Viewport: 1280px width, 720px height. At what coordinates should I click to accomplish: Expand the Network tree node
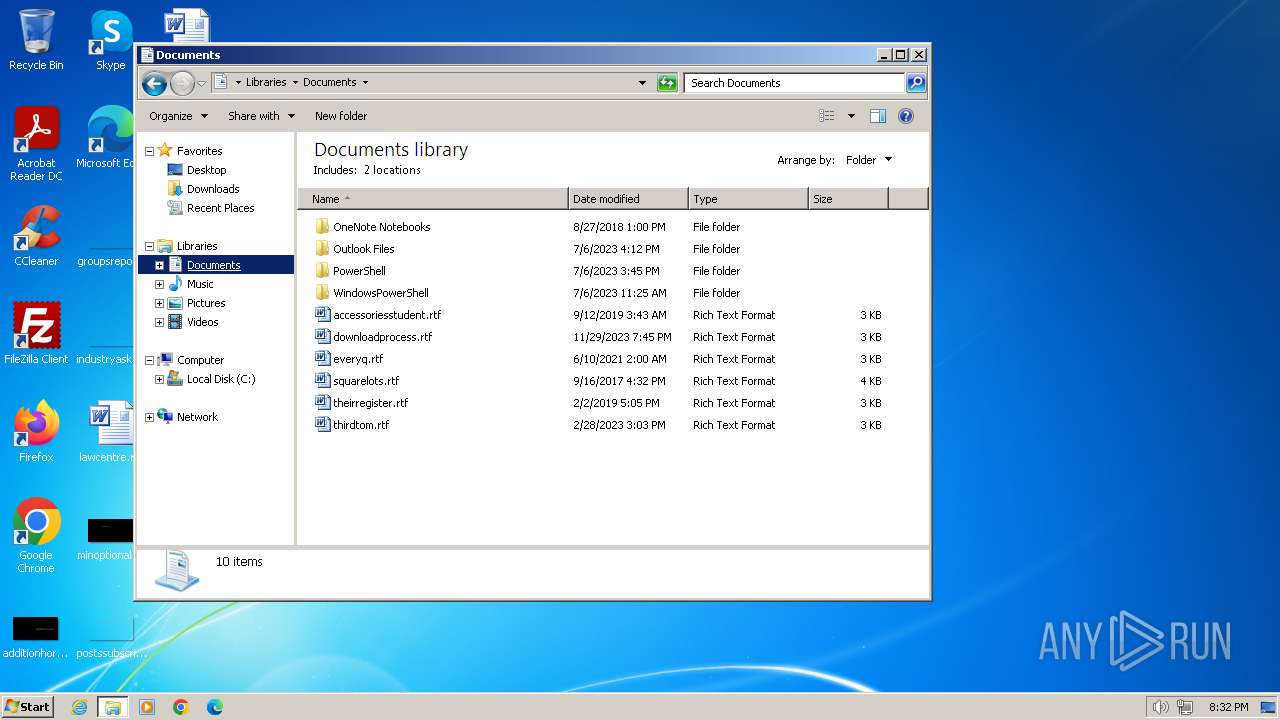coord(150,417)
